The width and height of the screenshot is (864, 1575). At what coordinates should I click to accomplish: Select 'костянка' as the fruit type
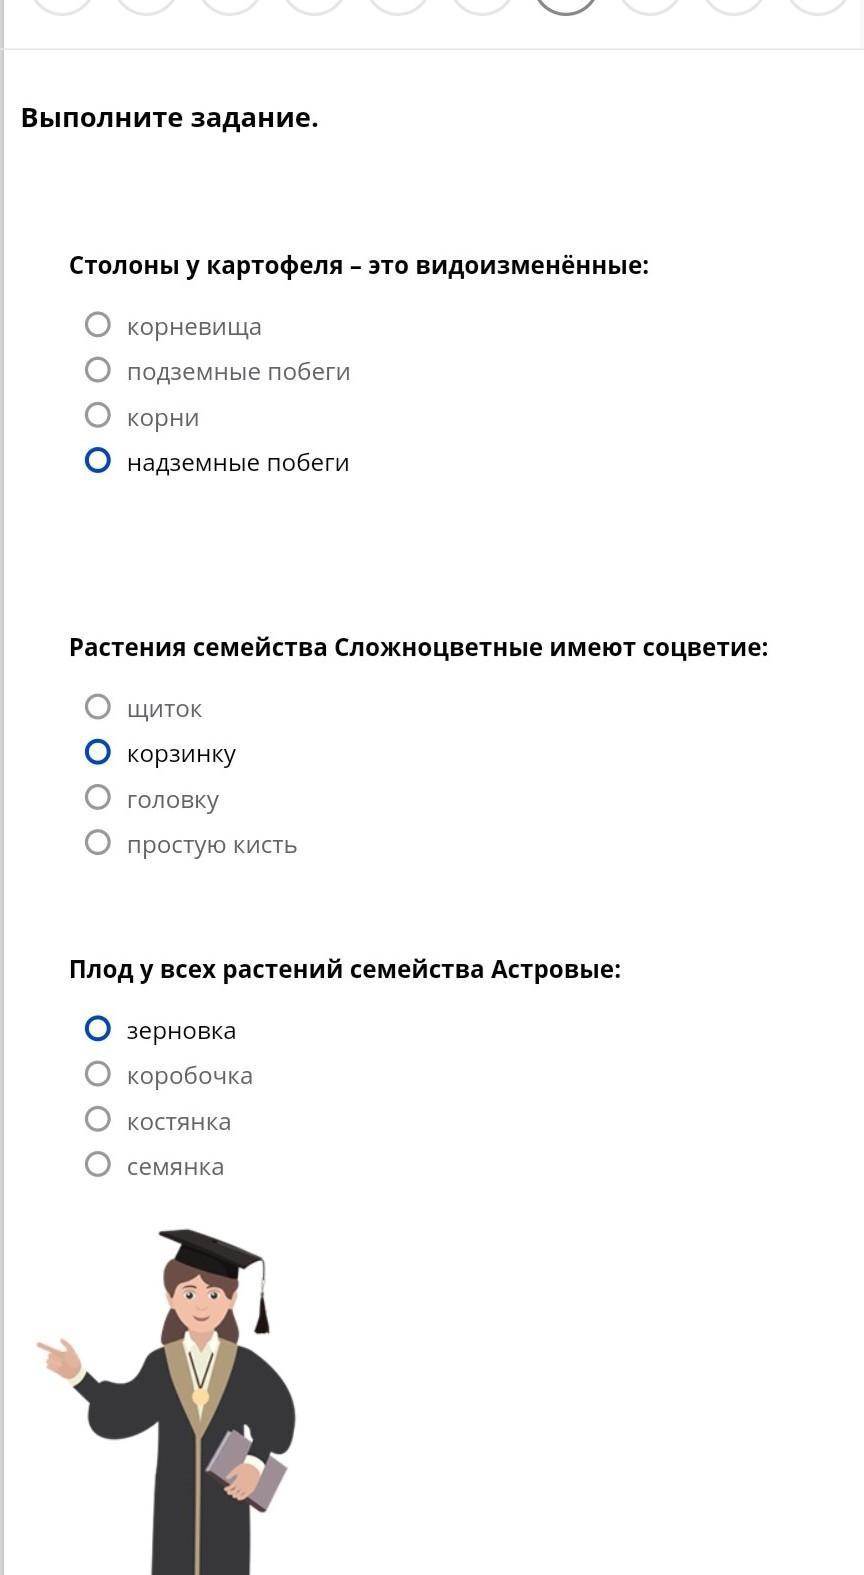pyautogui.click(x=98, y=1119)
